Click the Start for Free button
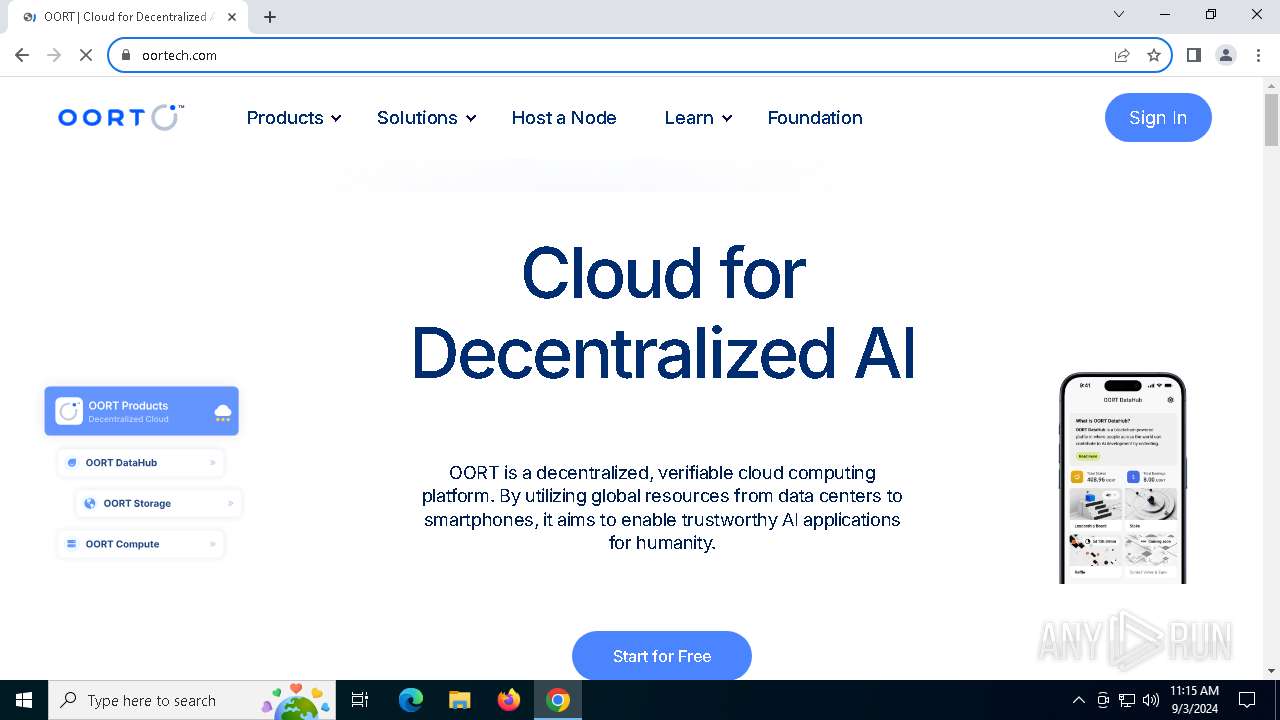Image resolution: width=1280 pixels, height=720 pixels. [x=662, y=656]
